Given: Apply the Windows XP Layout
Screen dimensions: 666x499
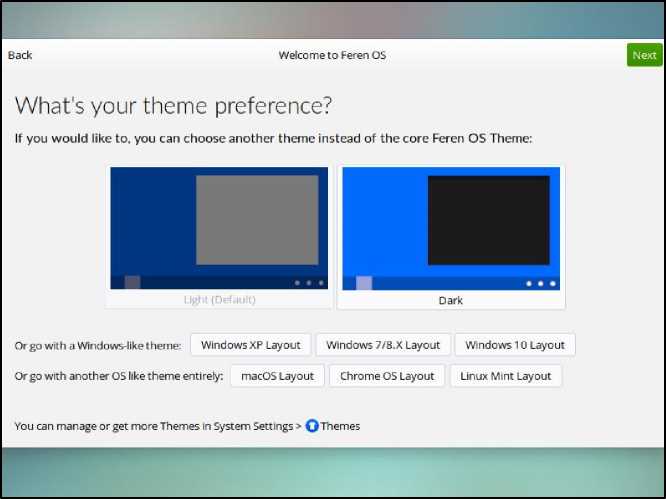Looking at the screenshot, I should point(251,345).
